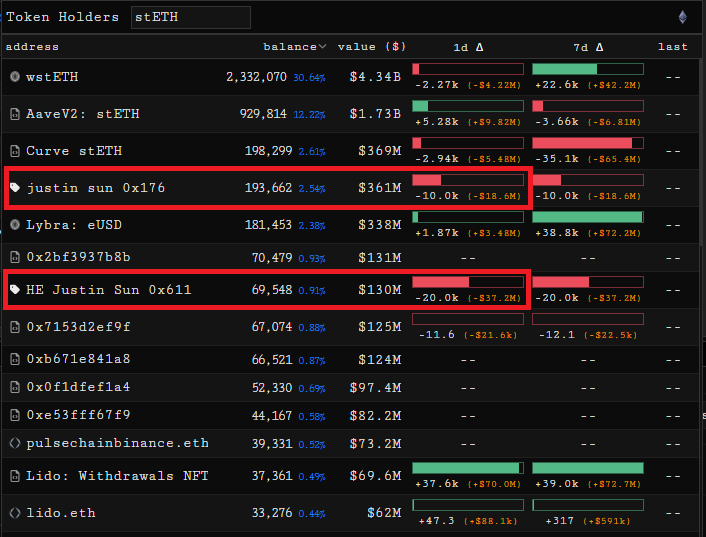Open the 0x7153d2ef9f holder address

pyautogui.click(x=78, y=326)
